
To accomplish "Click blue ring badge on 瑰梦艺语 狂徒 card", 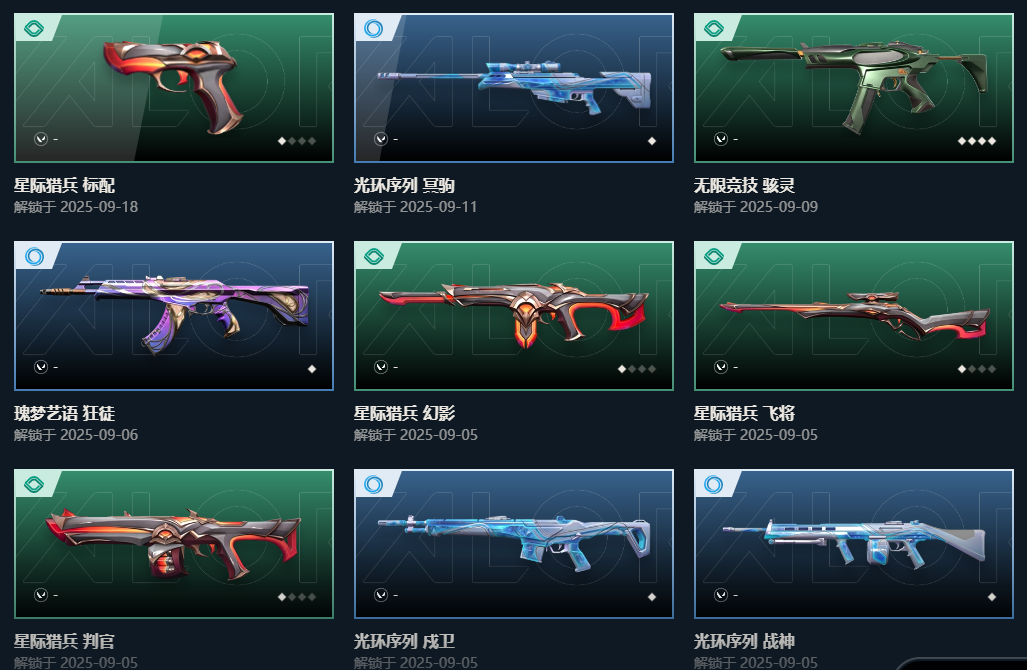I will 34,256.
